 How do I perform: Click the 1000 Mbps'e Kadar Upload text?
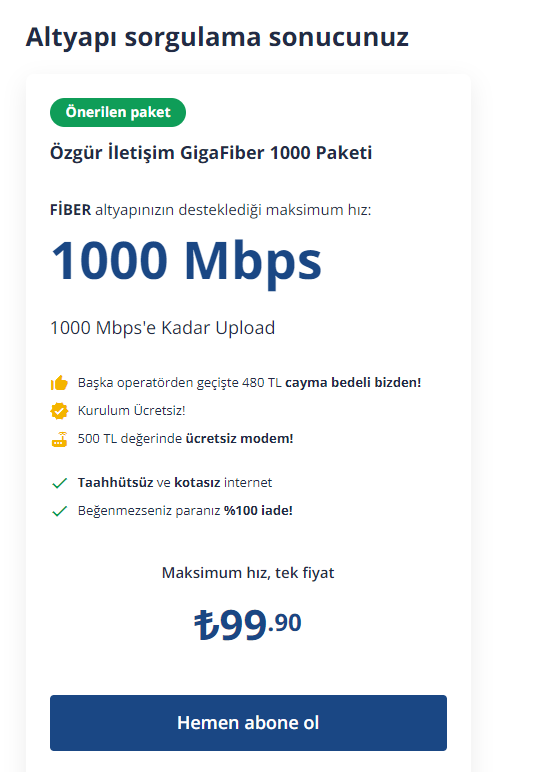(x=162, y=328)
